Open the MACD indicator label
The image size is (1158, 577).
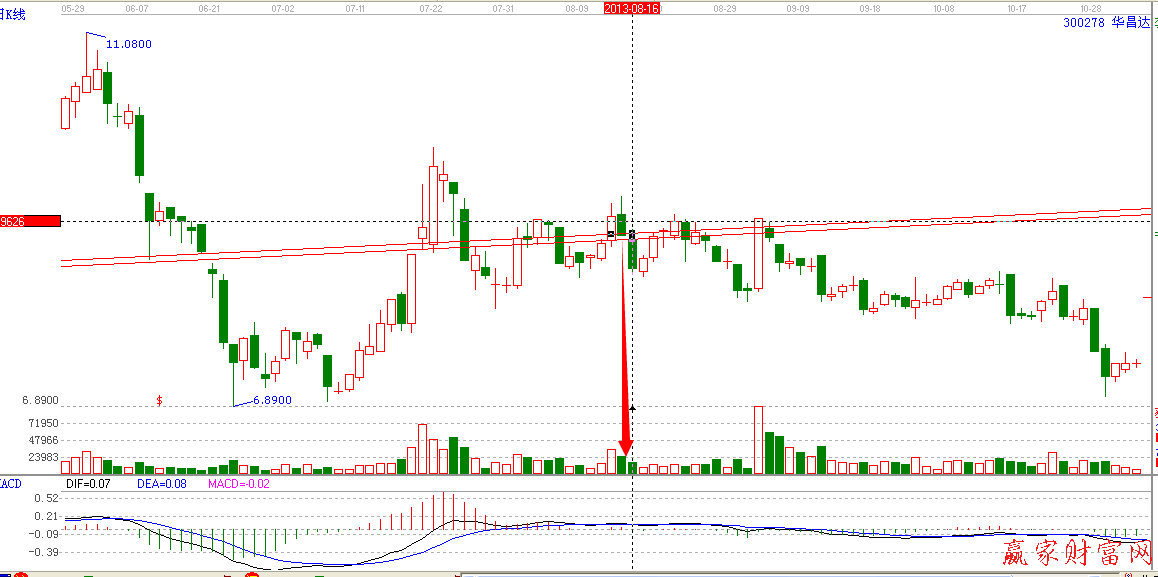click(x=11, y=484)
